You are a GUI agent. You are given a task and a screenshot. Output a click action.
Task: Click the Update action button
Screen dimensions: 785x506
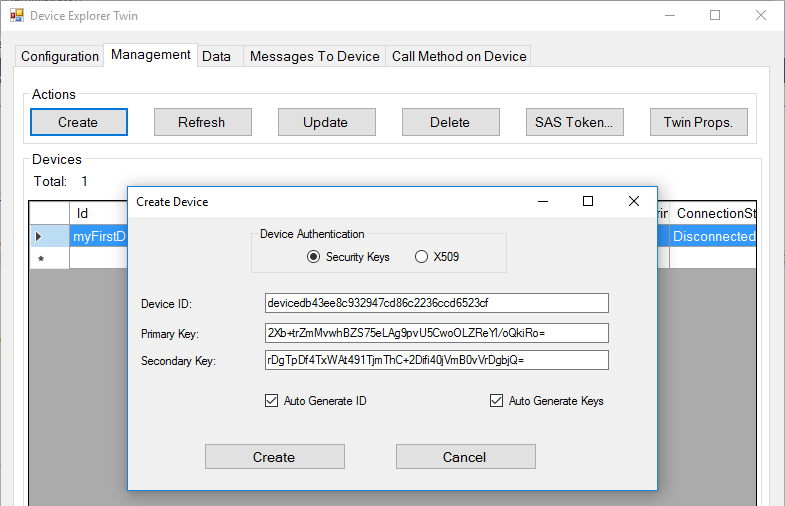(326, 122)
